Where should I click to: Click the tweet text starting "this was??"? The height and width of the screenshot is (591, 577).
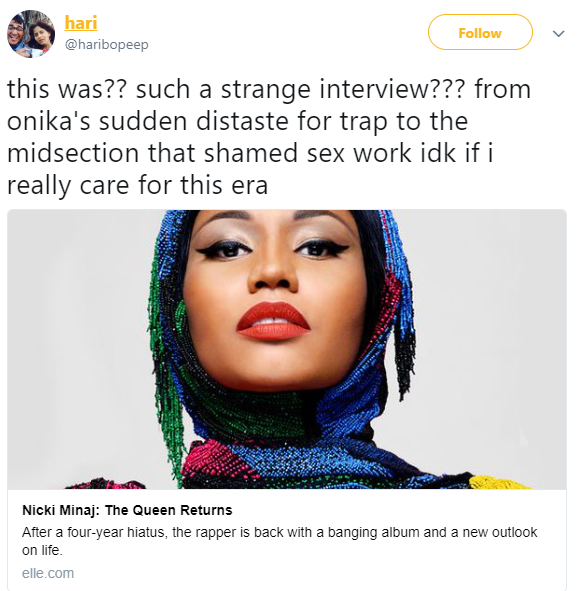point(269,137)
